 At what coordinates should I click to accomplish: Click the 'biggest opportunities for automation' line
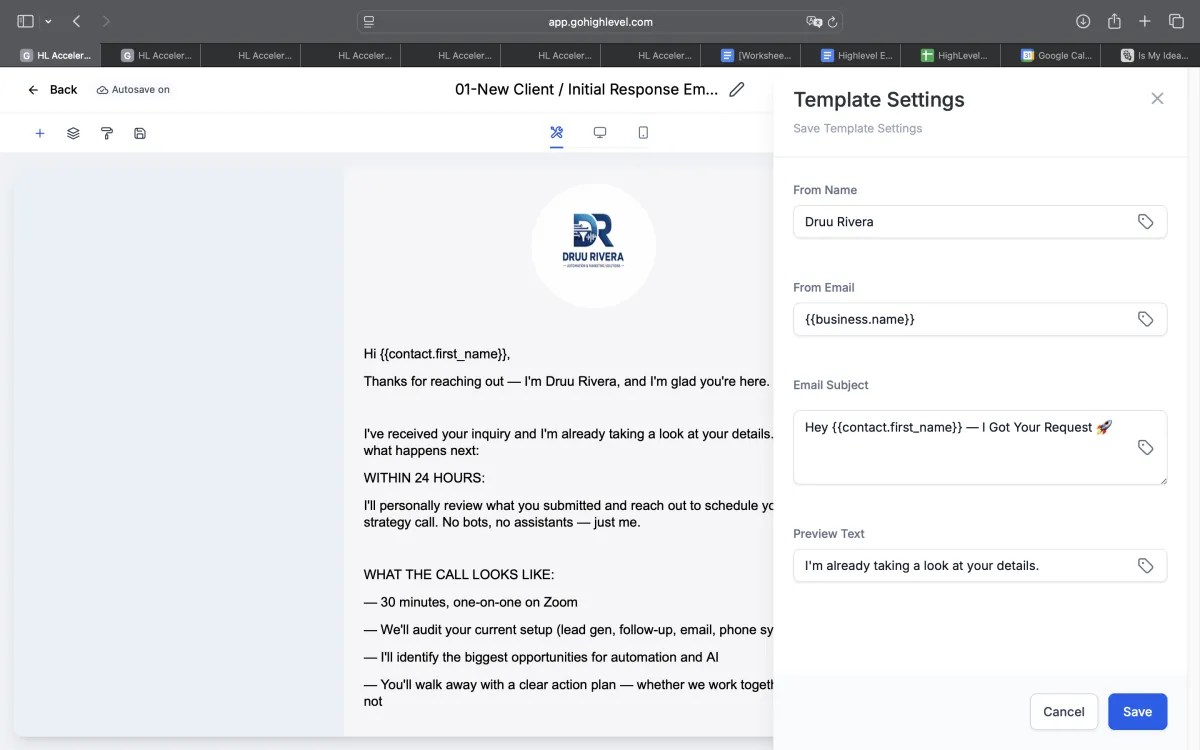tap(541, 657)
